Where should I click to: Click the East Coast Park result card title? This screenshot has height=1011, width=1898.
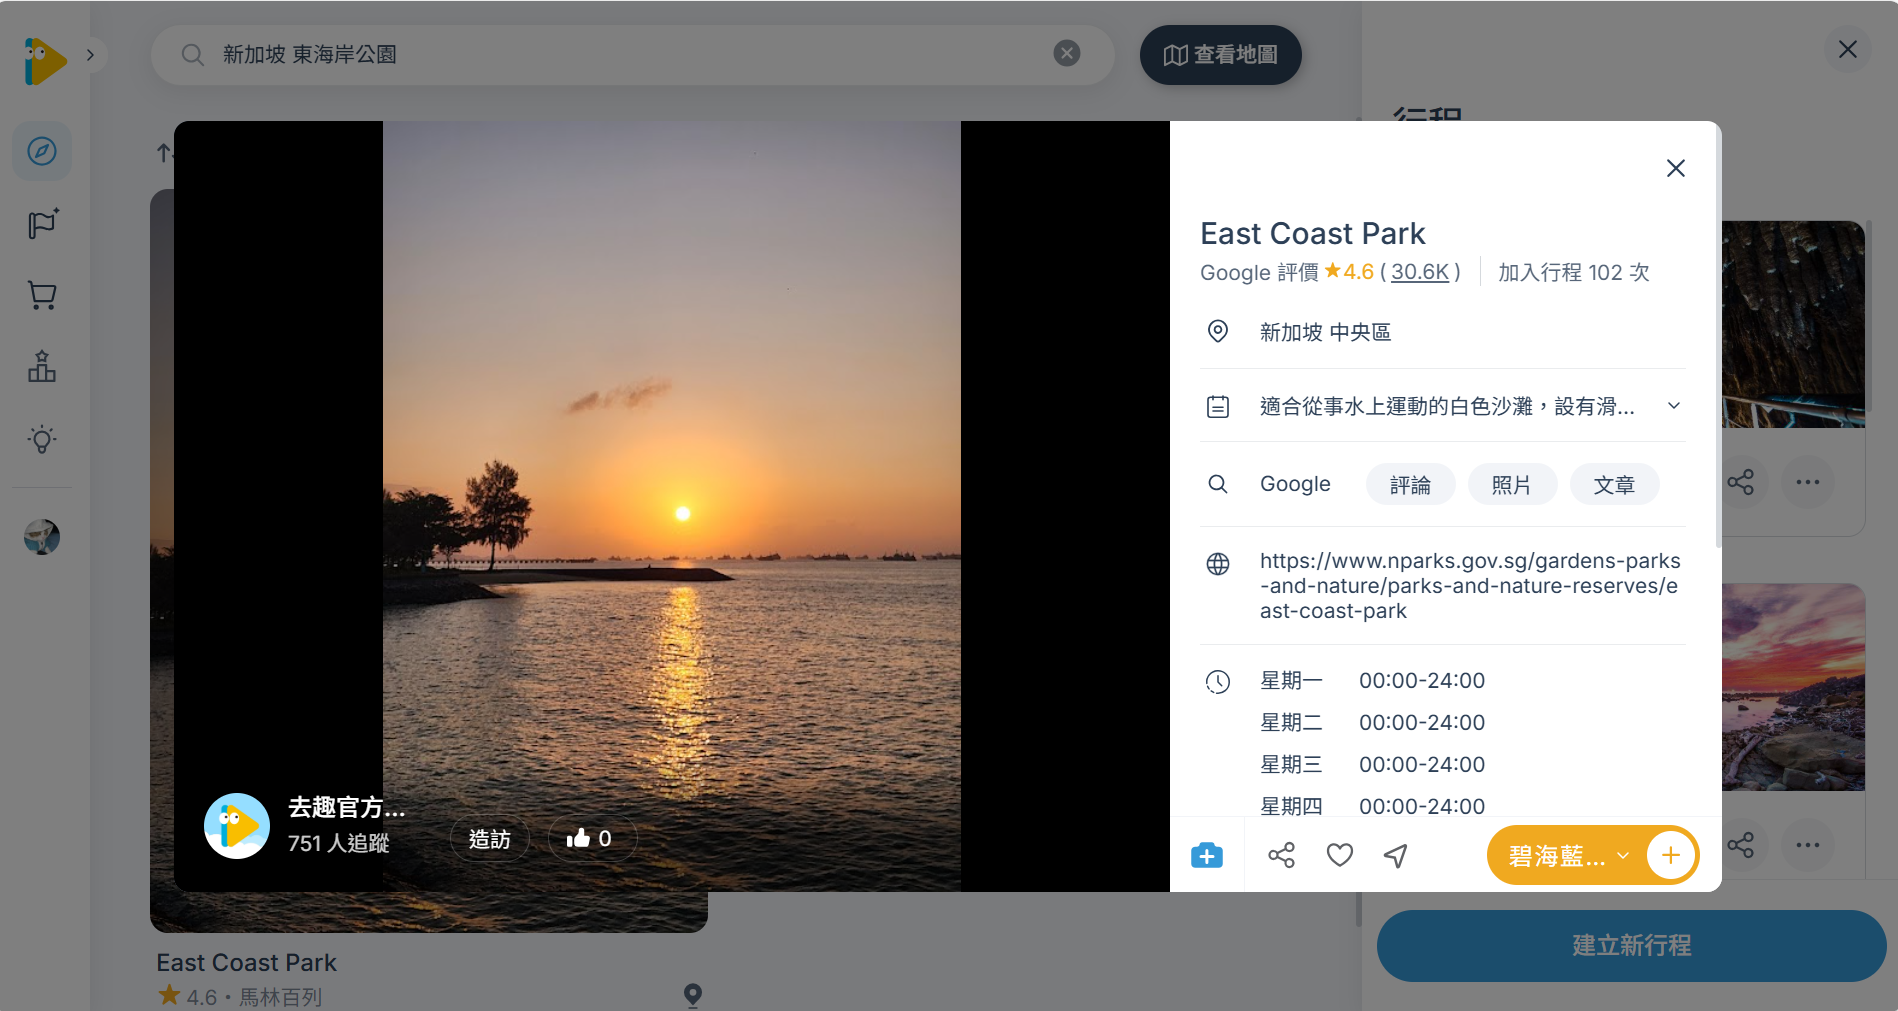click(247, 963)
